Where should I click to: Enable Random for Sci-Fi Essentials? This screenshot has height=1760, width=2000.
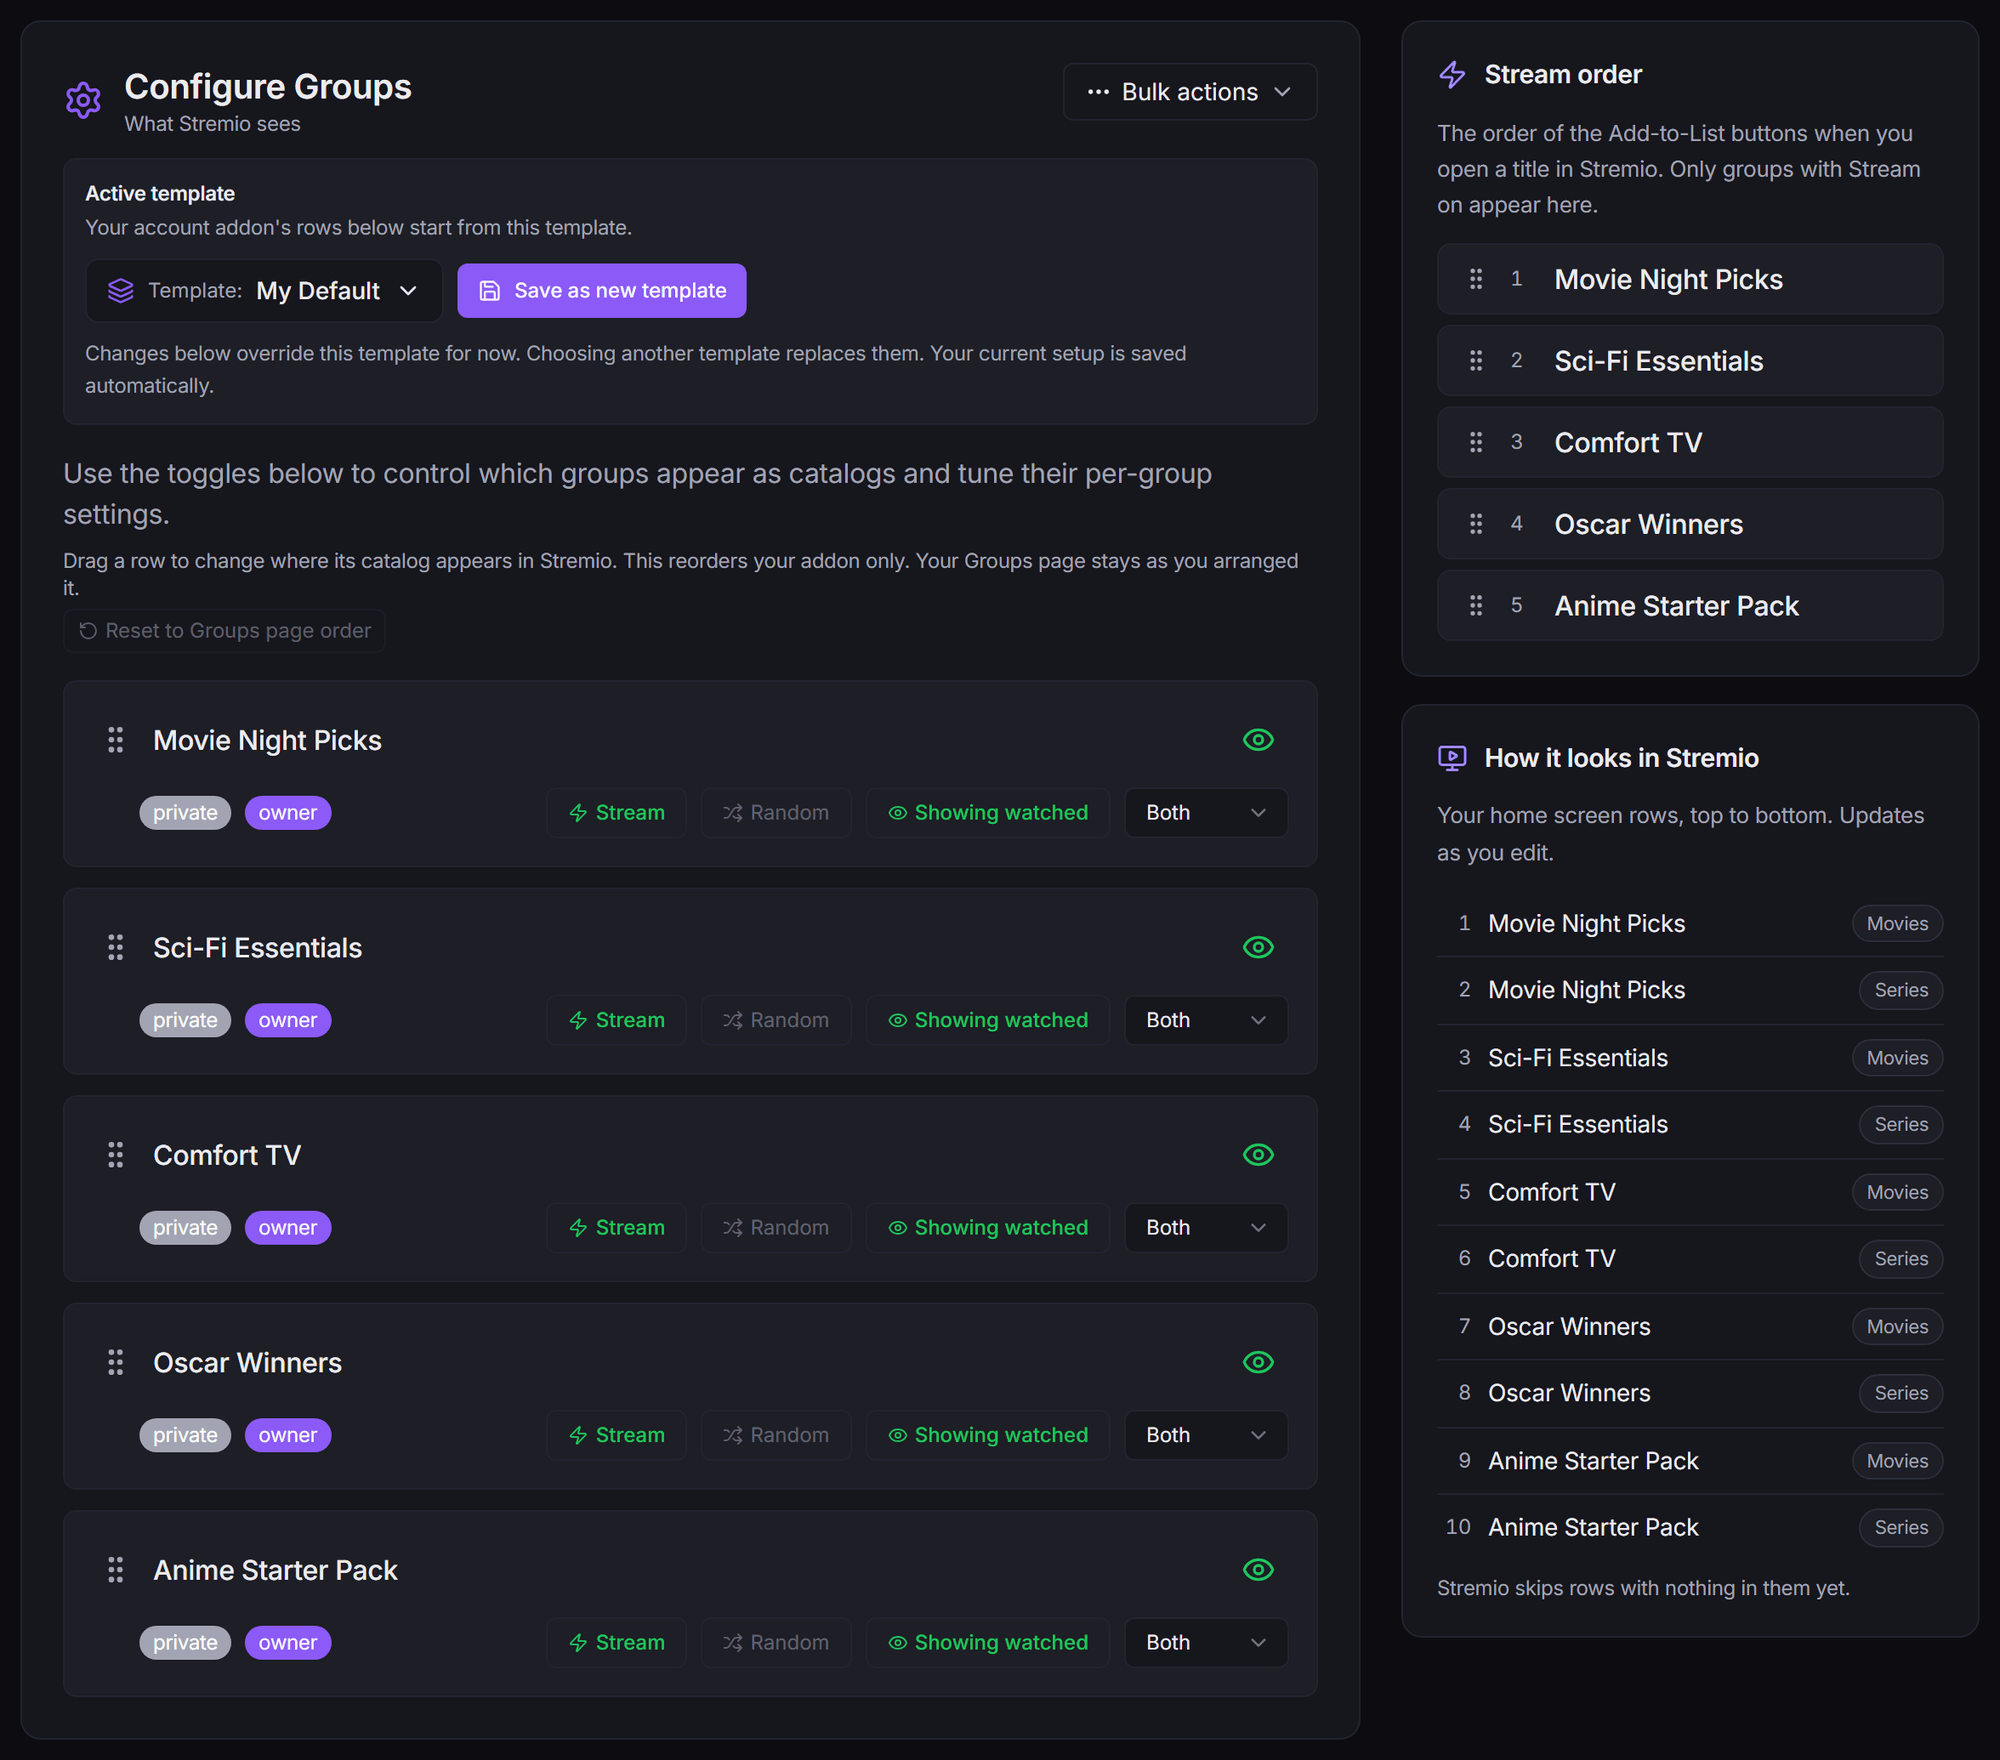point(776,1020)
